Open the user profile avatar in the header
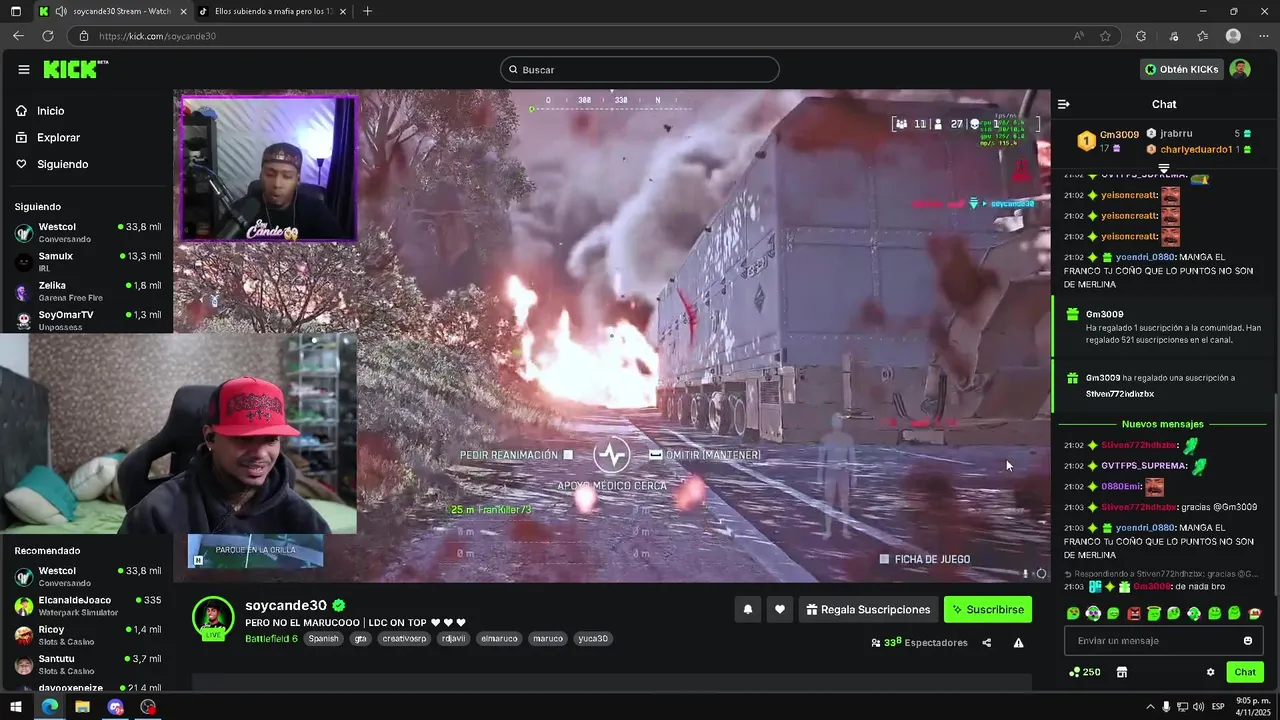 point(1240,69)
